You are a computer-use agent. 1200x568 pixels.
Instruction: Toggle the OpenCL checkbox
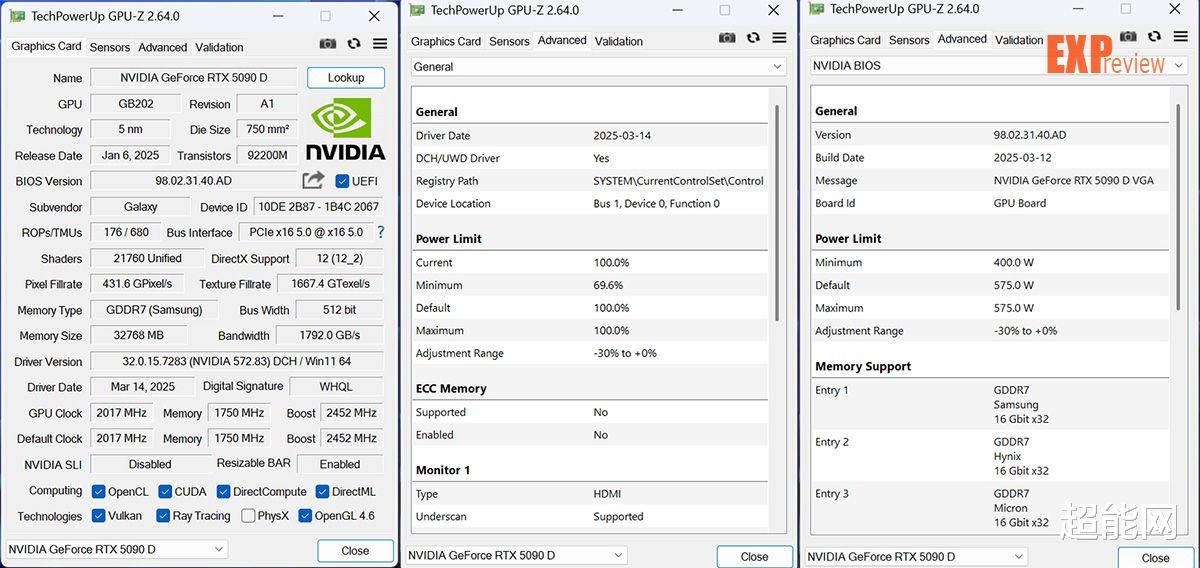point(98,491)
